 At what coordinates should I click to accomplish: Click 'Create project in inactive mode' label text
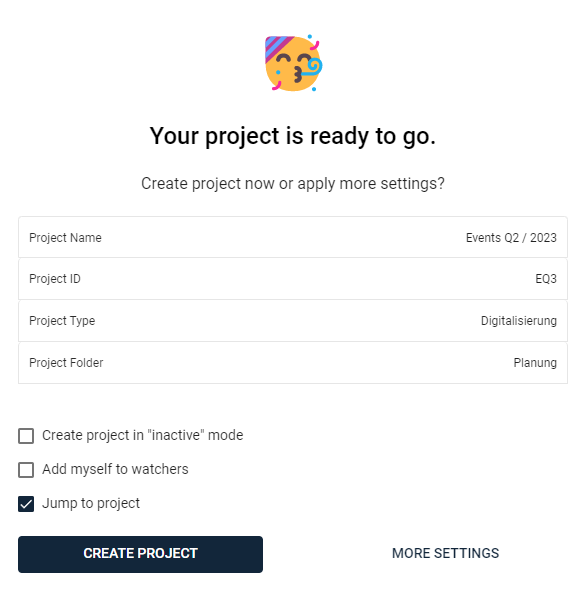click(x=143, y=435)
